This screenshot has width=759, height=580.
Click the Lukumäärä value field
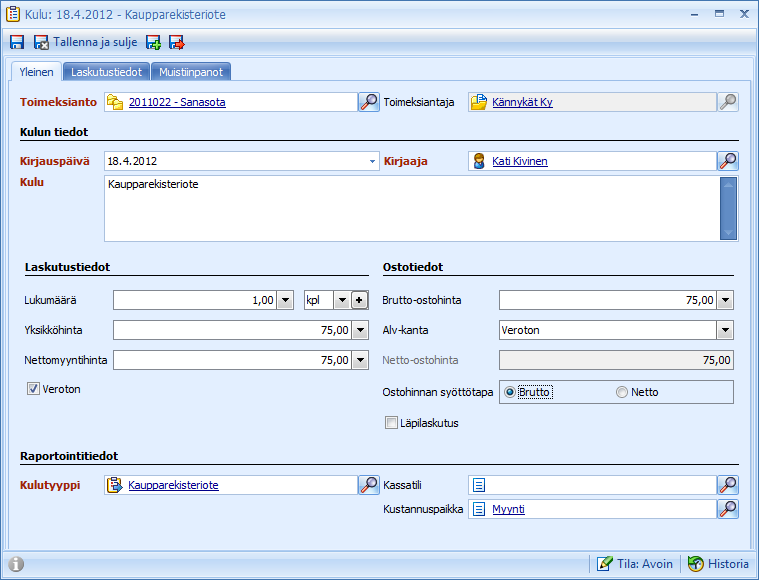click(196, 300)
